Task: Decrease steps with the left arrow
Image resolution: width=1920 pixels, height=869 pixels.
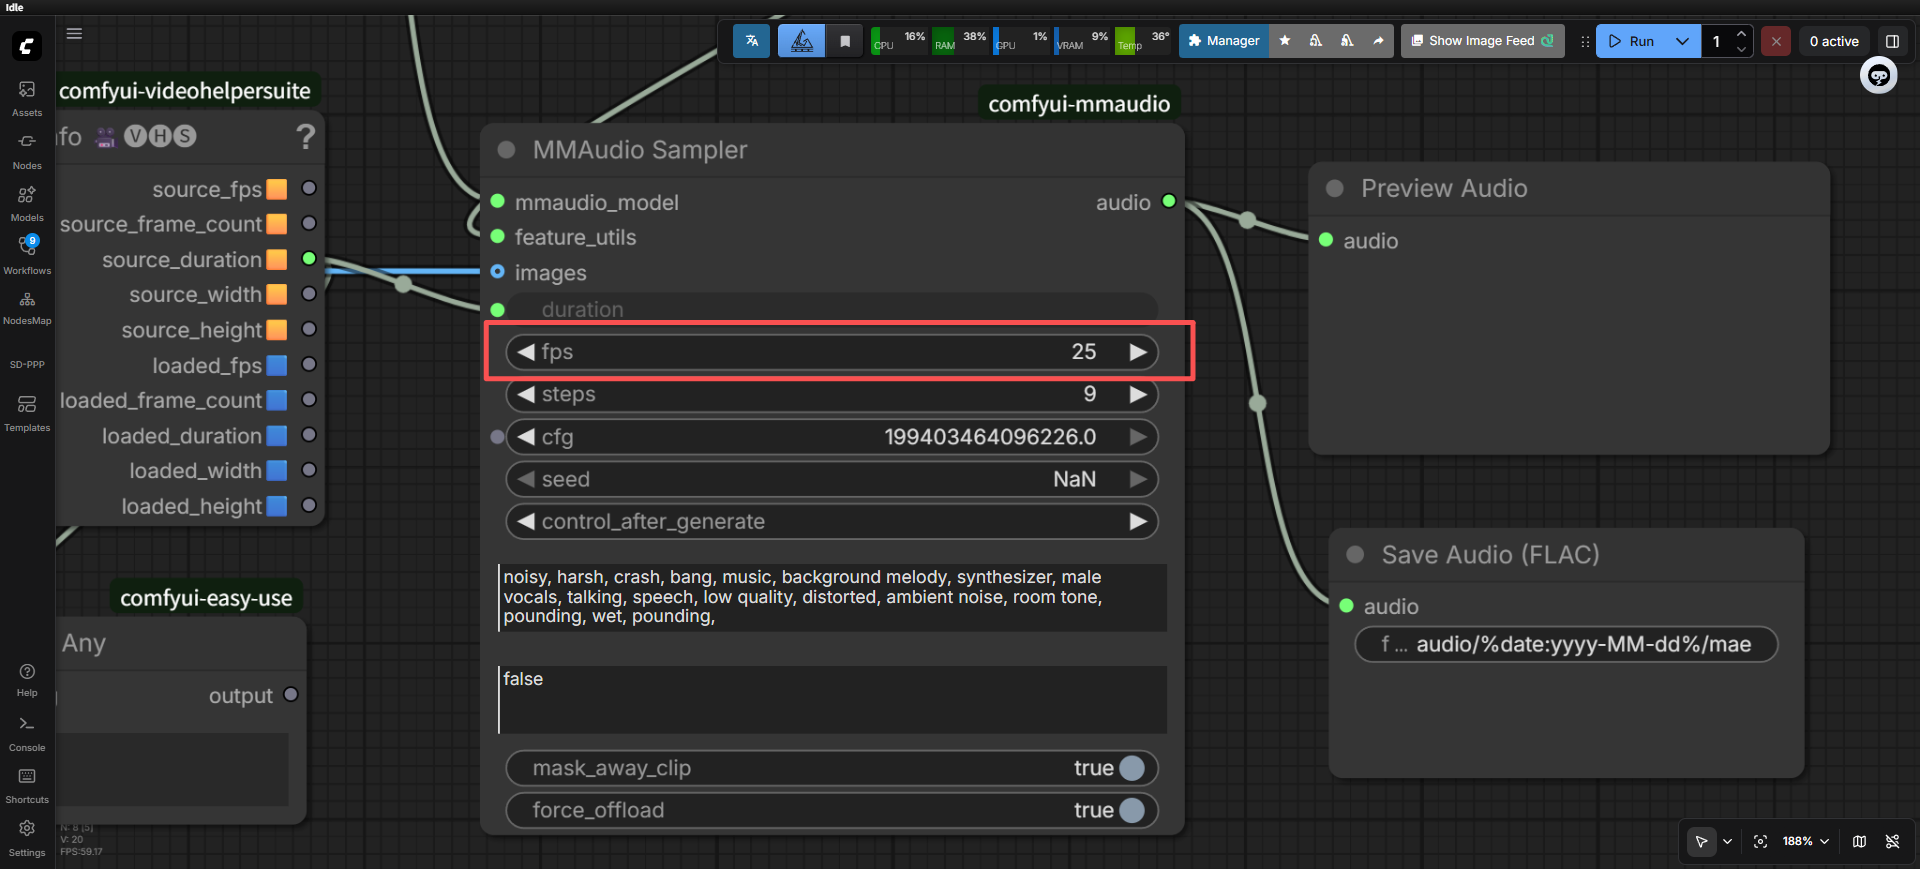Action: (x=526, y=394)
